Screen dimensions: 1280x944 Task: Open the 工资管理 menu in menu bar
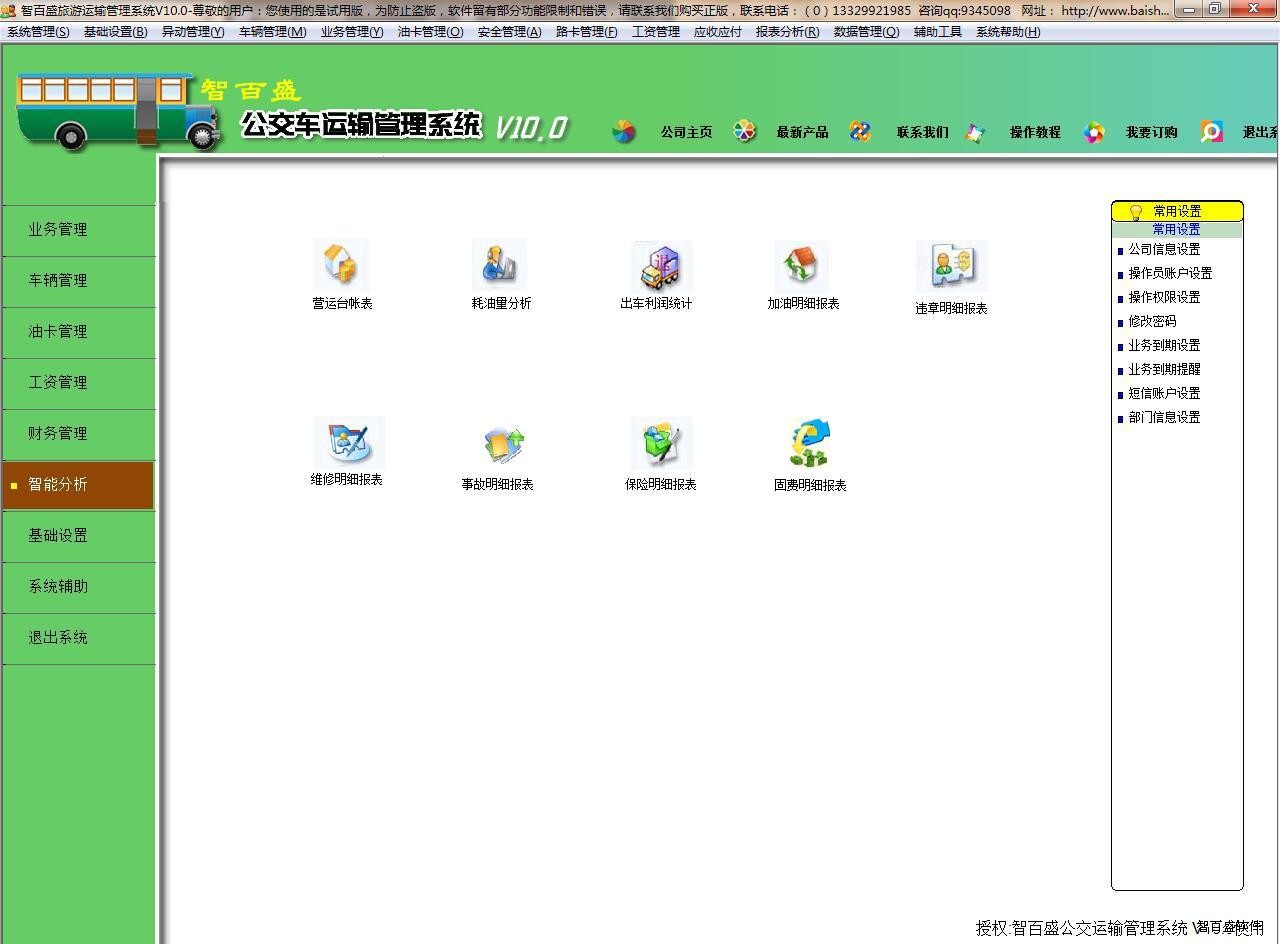click(x=656, y=32)
